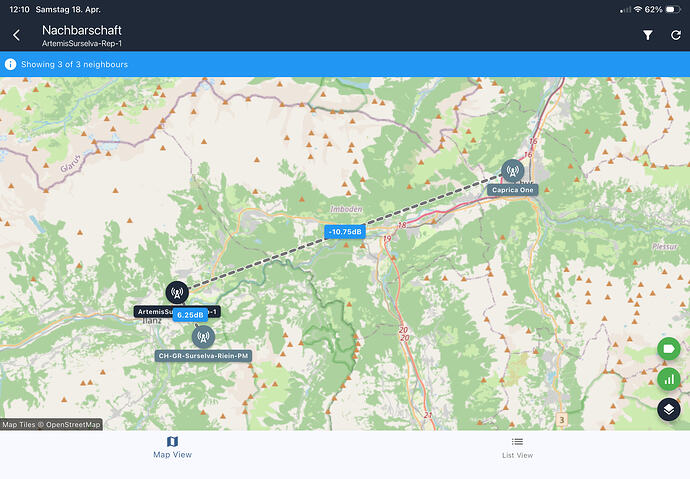Tap the 'Showing 3 of 3 neighbours' banner

(x=78, y=64)
